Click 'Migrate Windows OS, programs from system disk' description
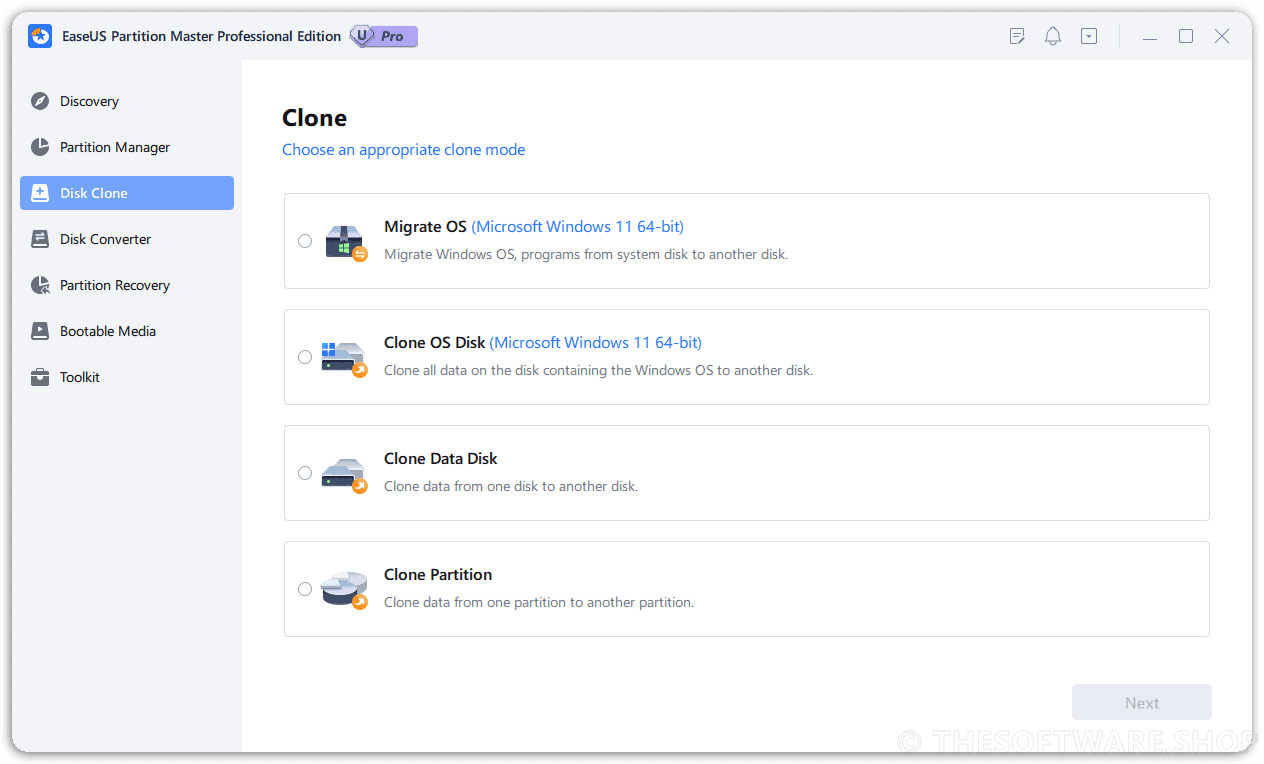 point(586,255)
